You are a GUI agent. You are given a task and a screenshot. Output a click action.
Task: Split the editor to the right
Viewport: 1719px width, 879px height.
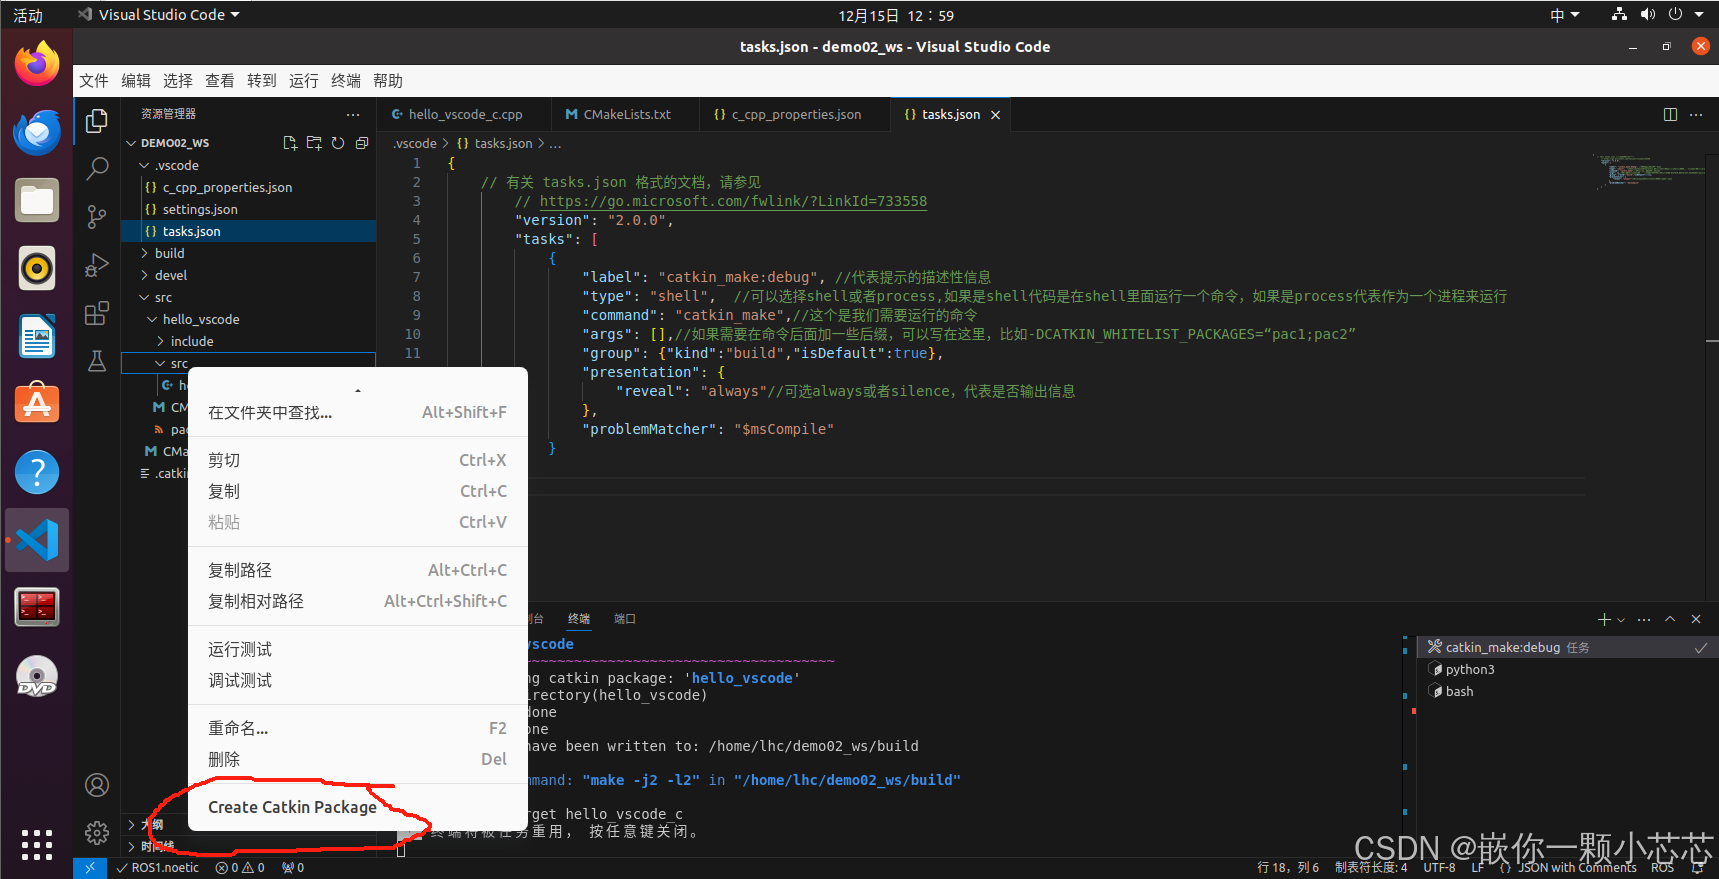click(x=1670, y=114)
